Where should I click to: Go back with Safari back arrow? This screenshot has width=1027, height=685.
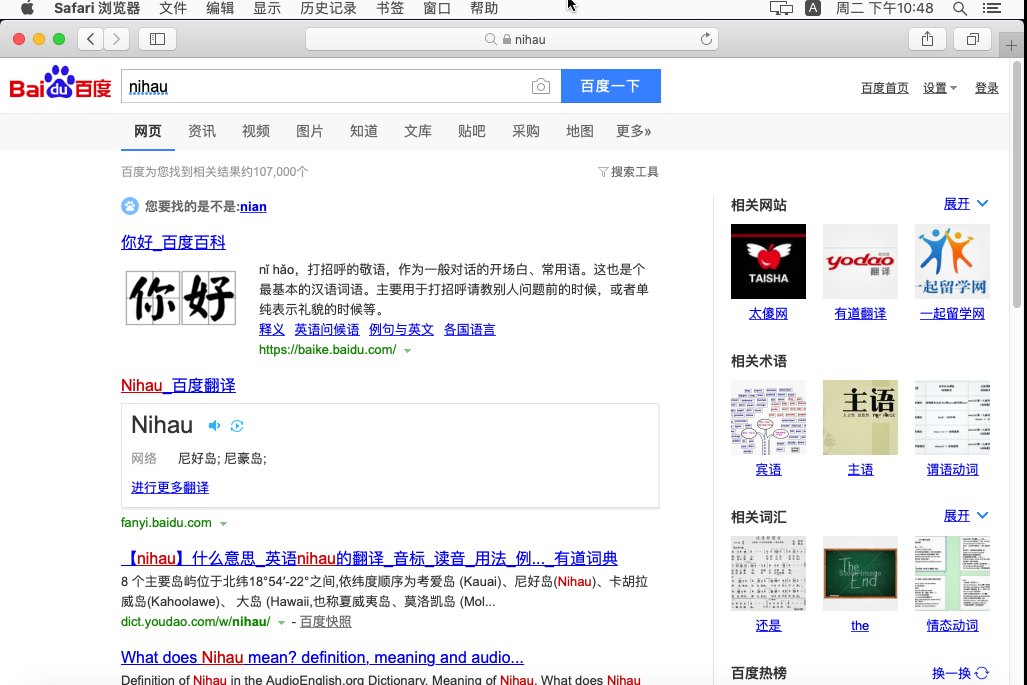click(90, 39)
